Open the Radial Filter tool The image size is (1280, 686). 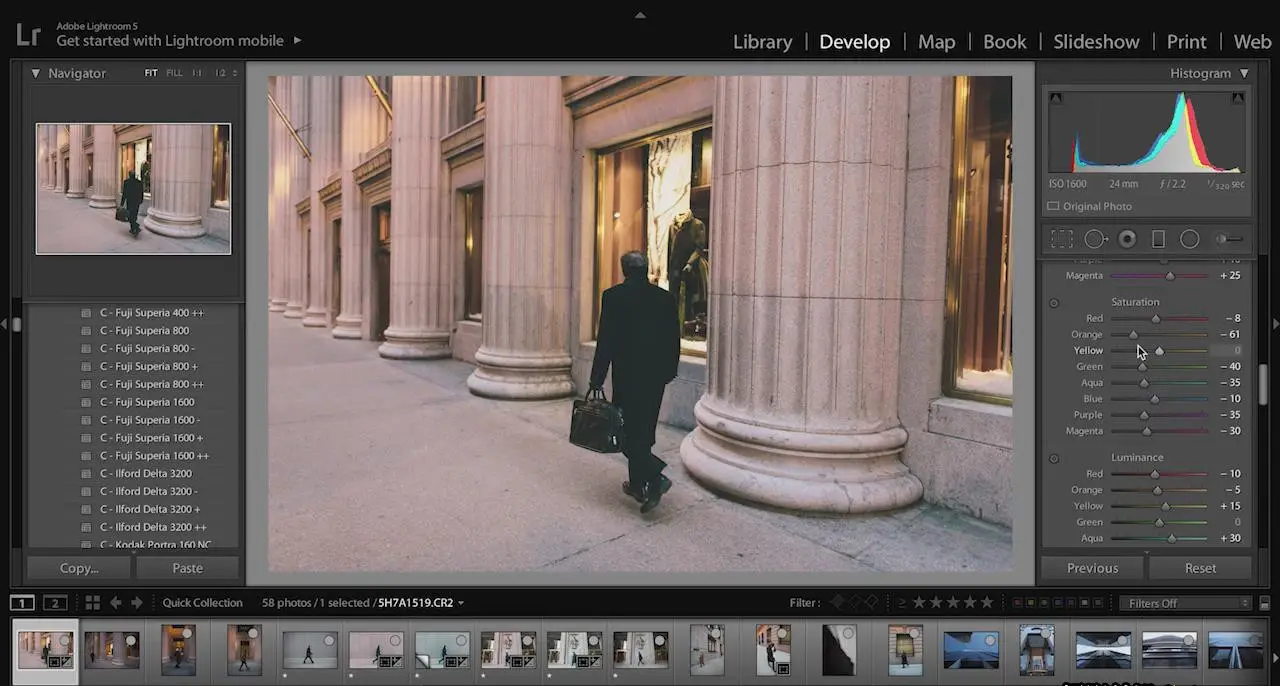coord(1189,239)
